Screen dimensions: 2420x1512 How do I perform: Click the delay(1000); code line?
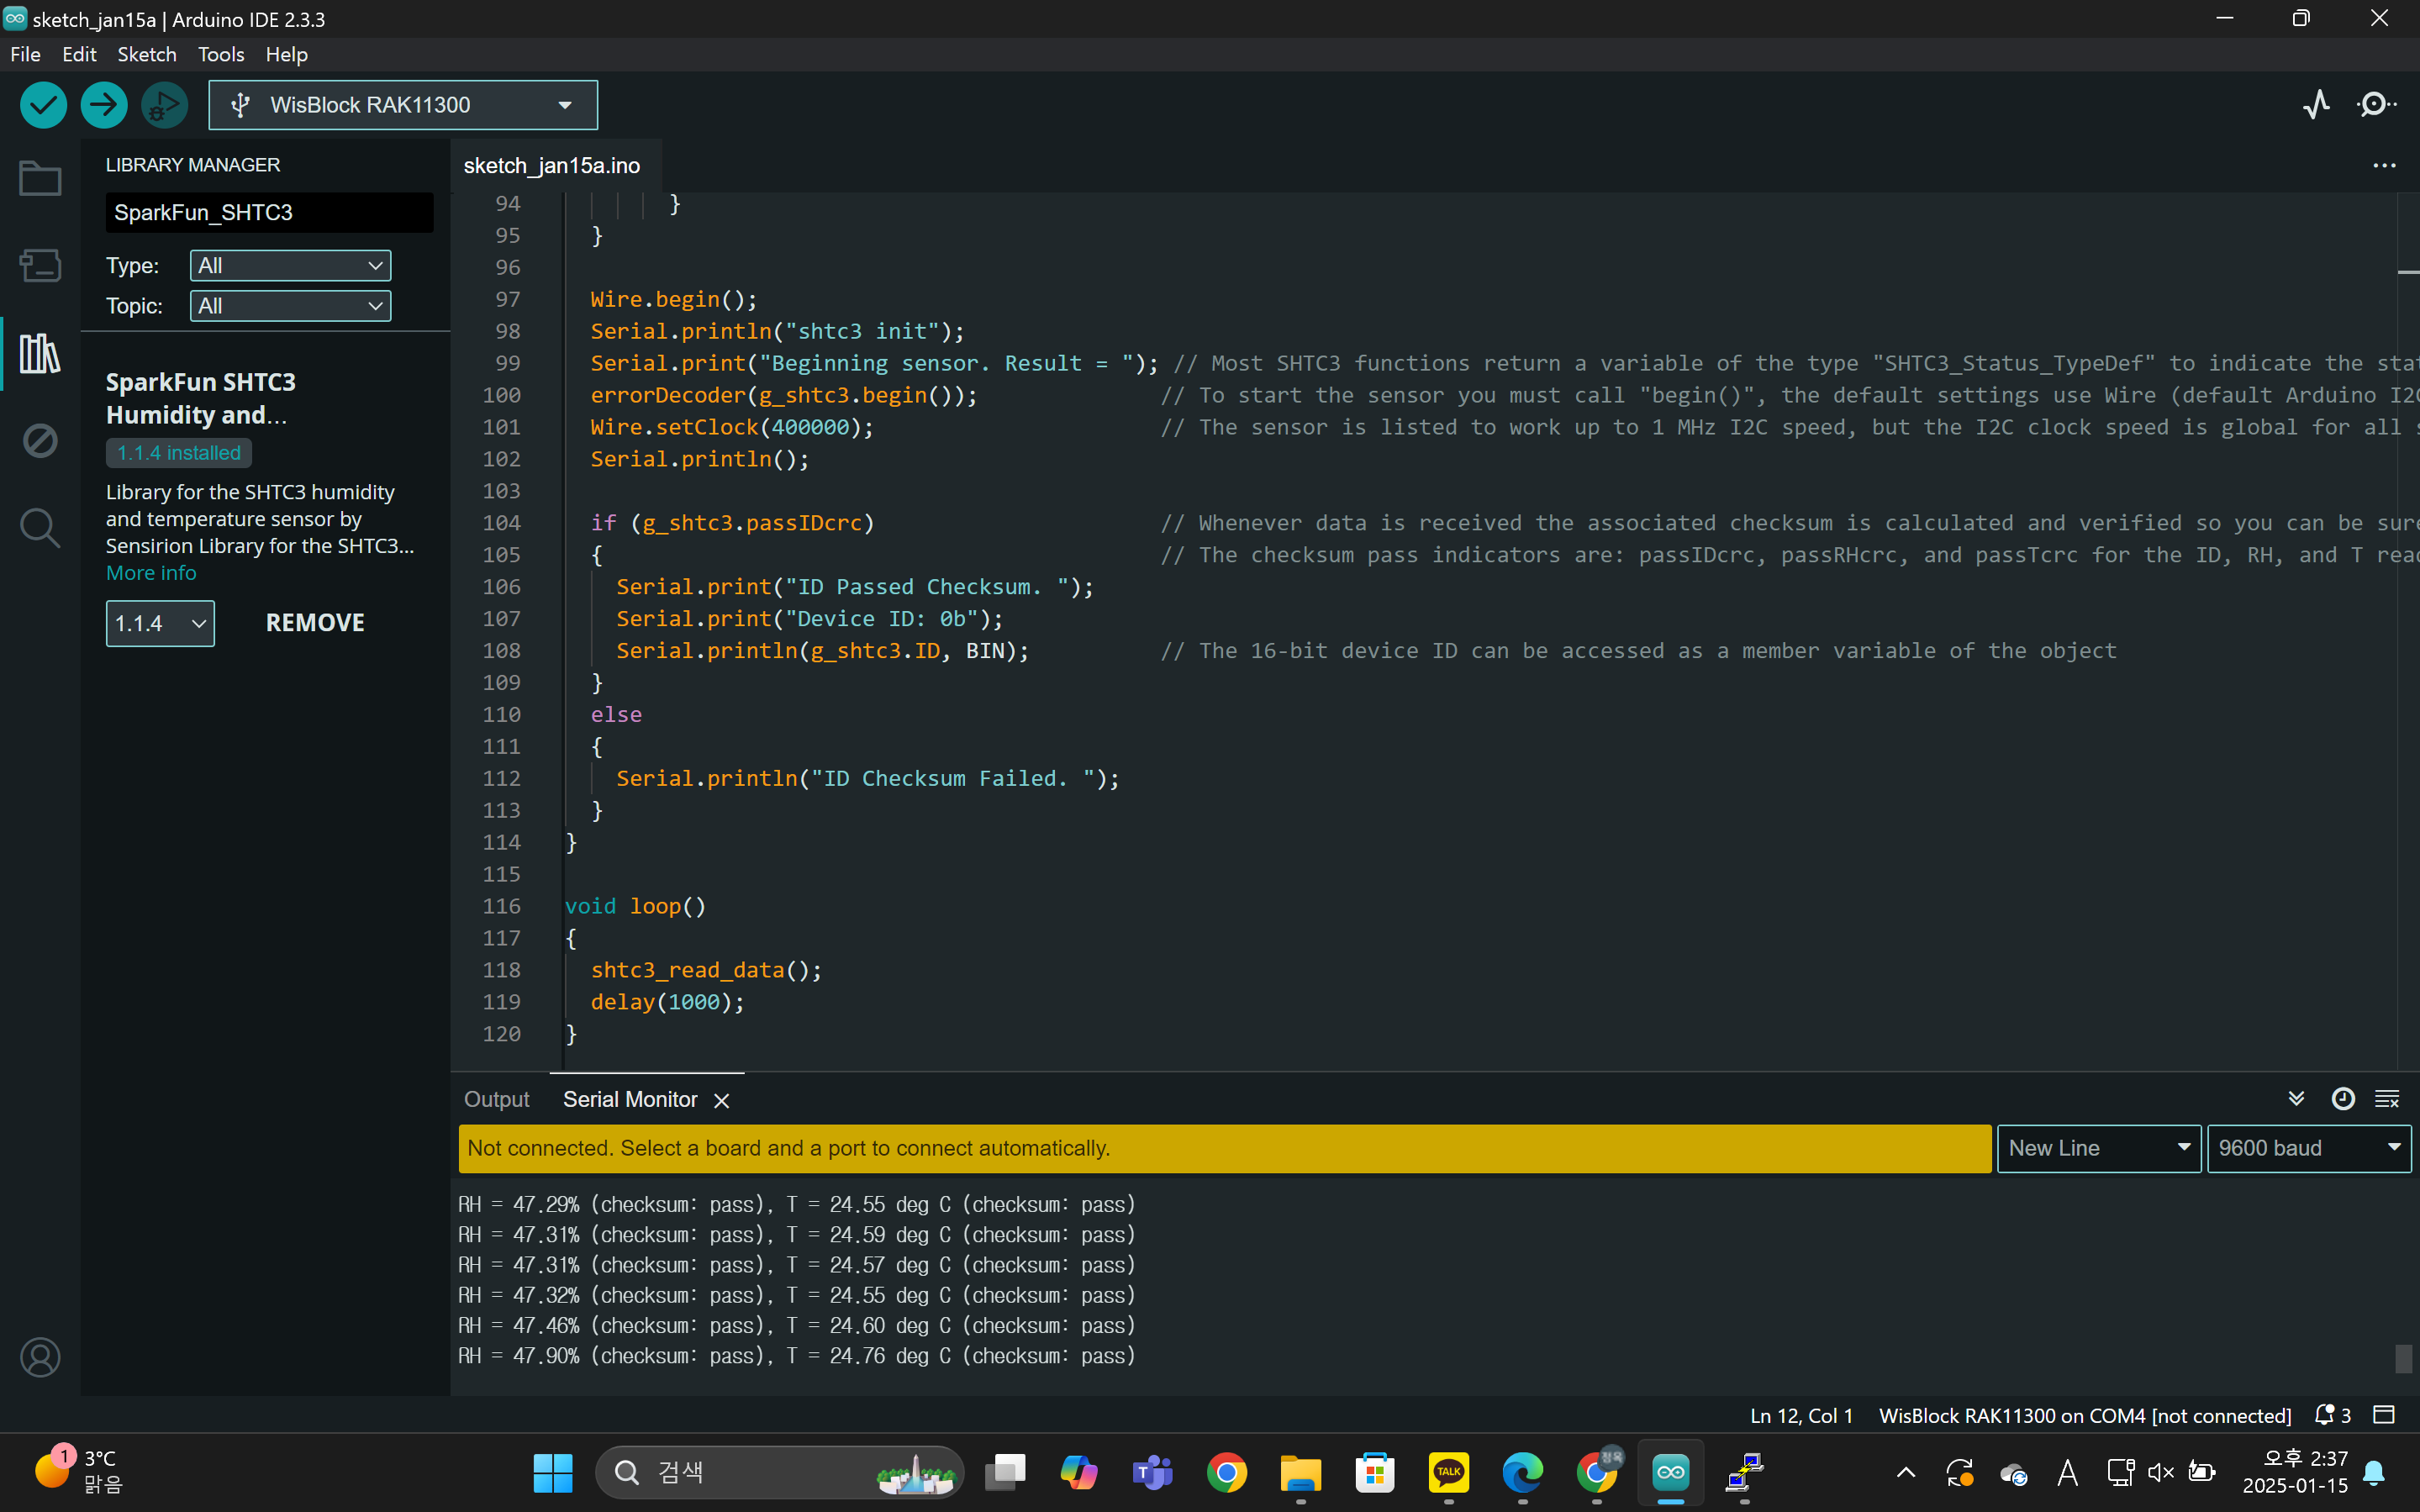(667, 1002)
